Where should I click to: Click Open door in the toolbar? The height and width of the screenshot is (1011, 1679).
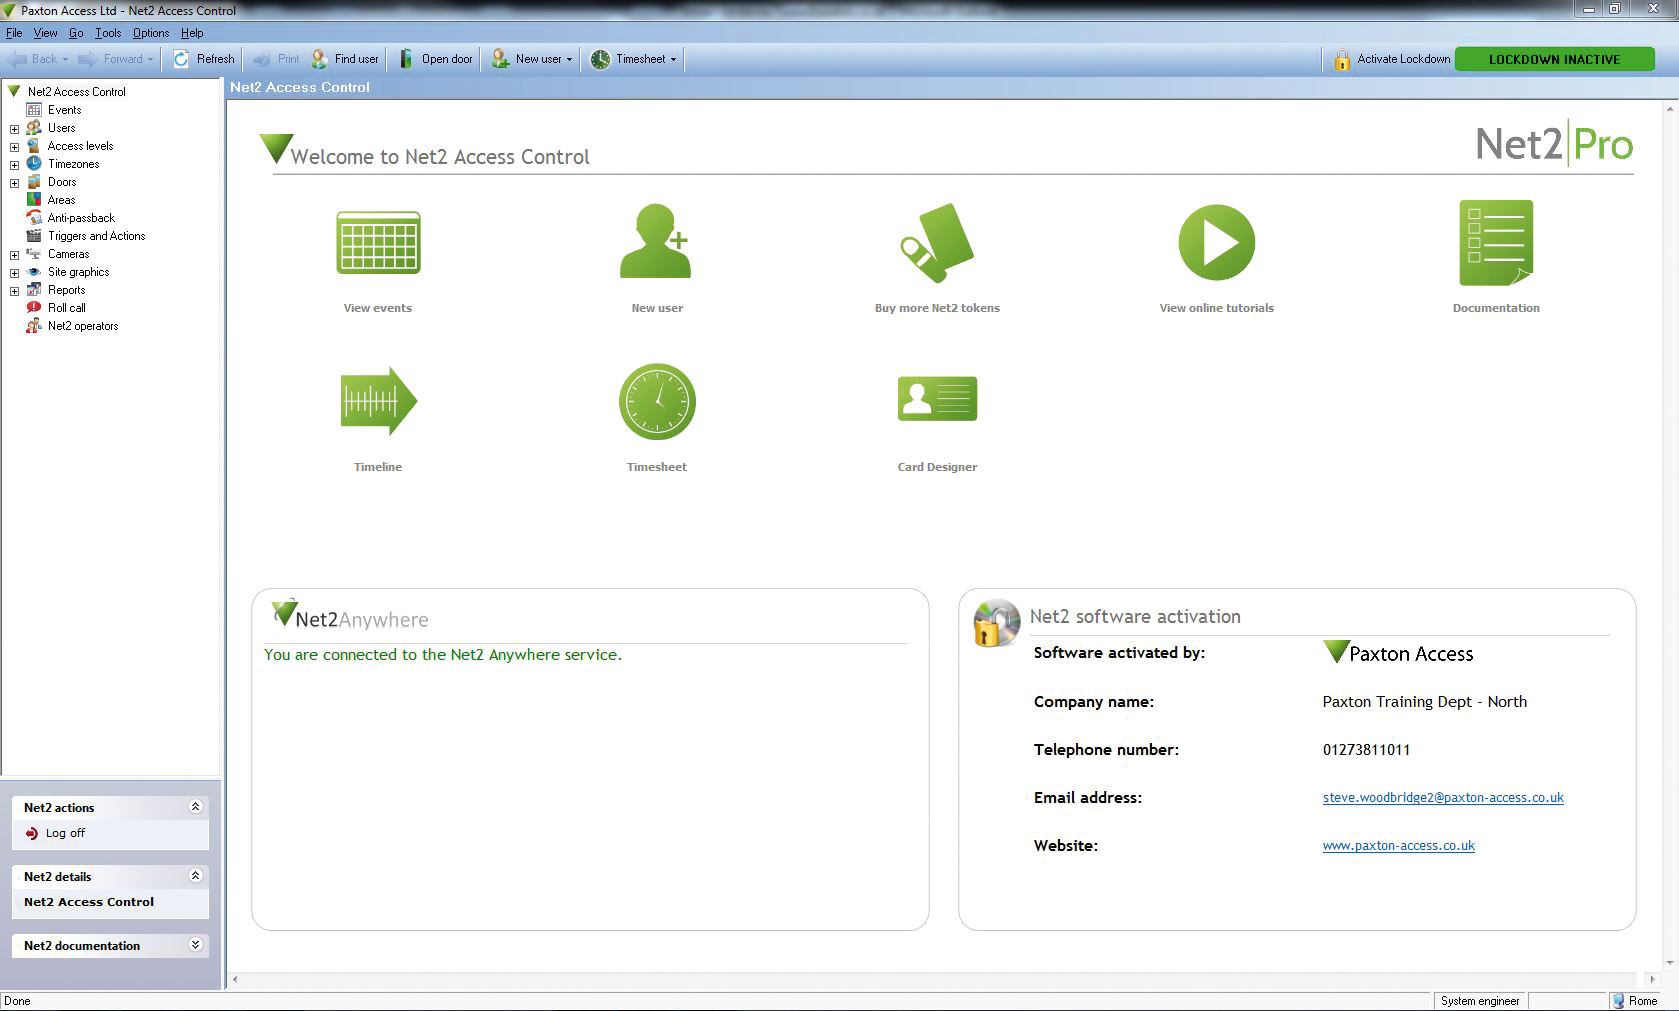tap(436, 59)
